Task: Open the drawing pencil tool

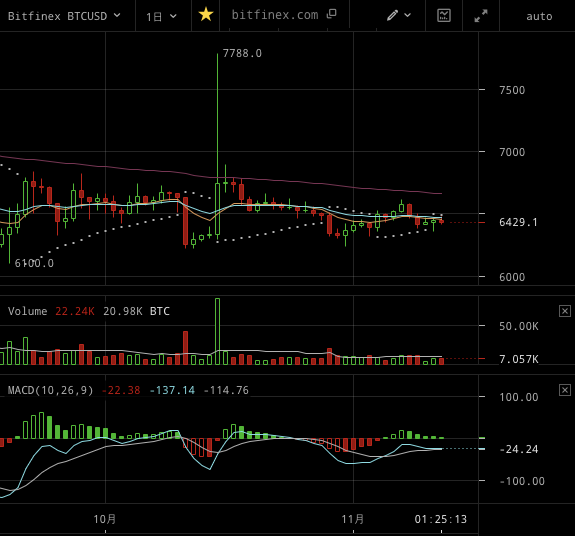Action: click(x=392, y=15)
